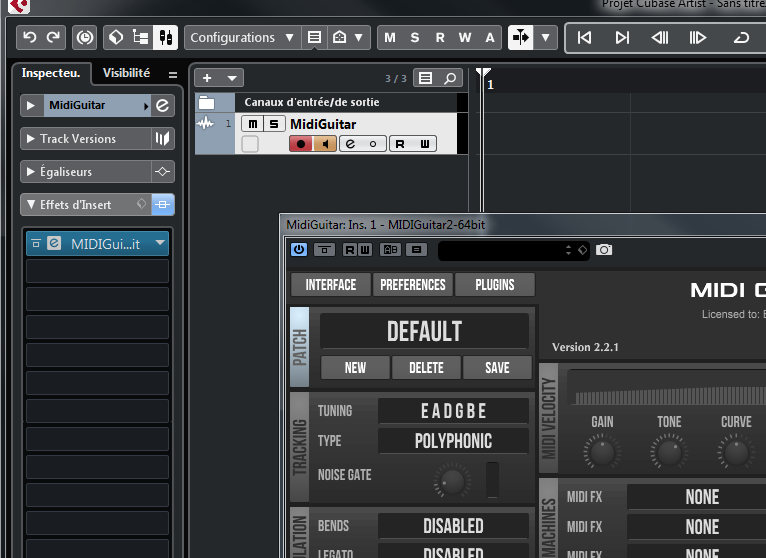Click the Undo arrow in toolbar
Image resolution: width=766 pixels, height=558 pixels.
(x=30, y=38)
